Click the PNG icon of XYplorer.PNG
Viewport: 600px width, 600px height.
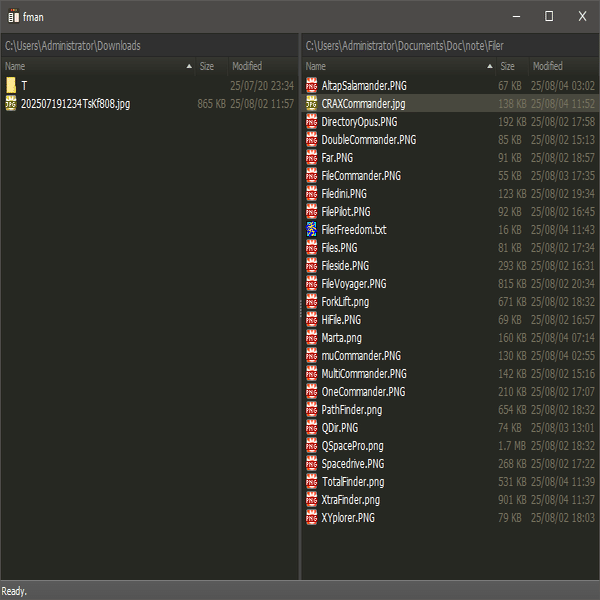(x=311, y=518)
